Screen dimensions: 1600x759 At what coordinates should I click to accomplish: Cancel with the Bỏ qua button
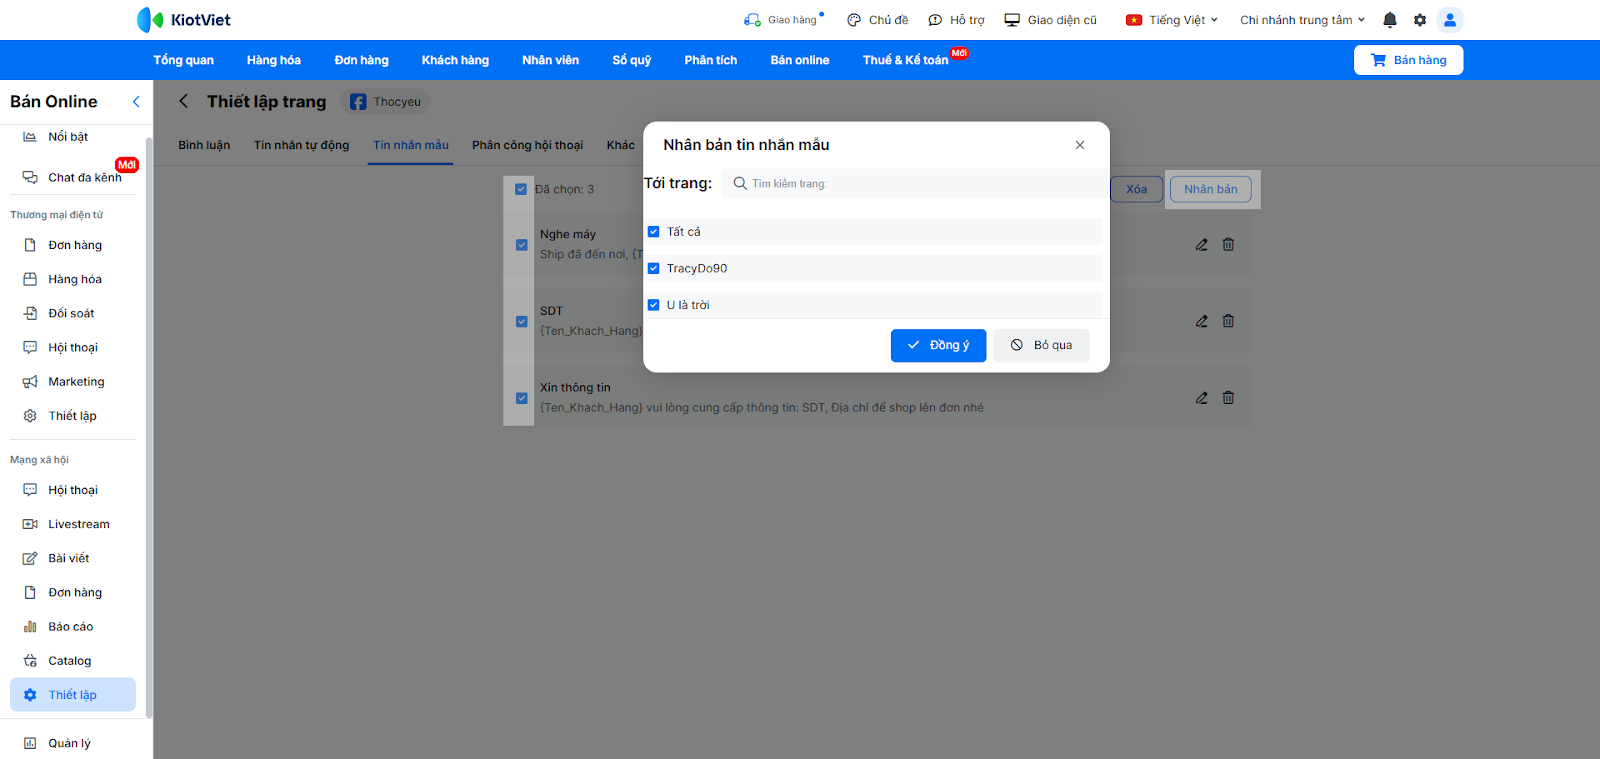(x=1041, y=345)
